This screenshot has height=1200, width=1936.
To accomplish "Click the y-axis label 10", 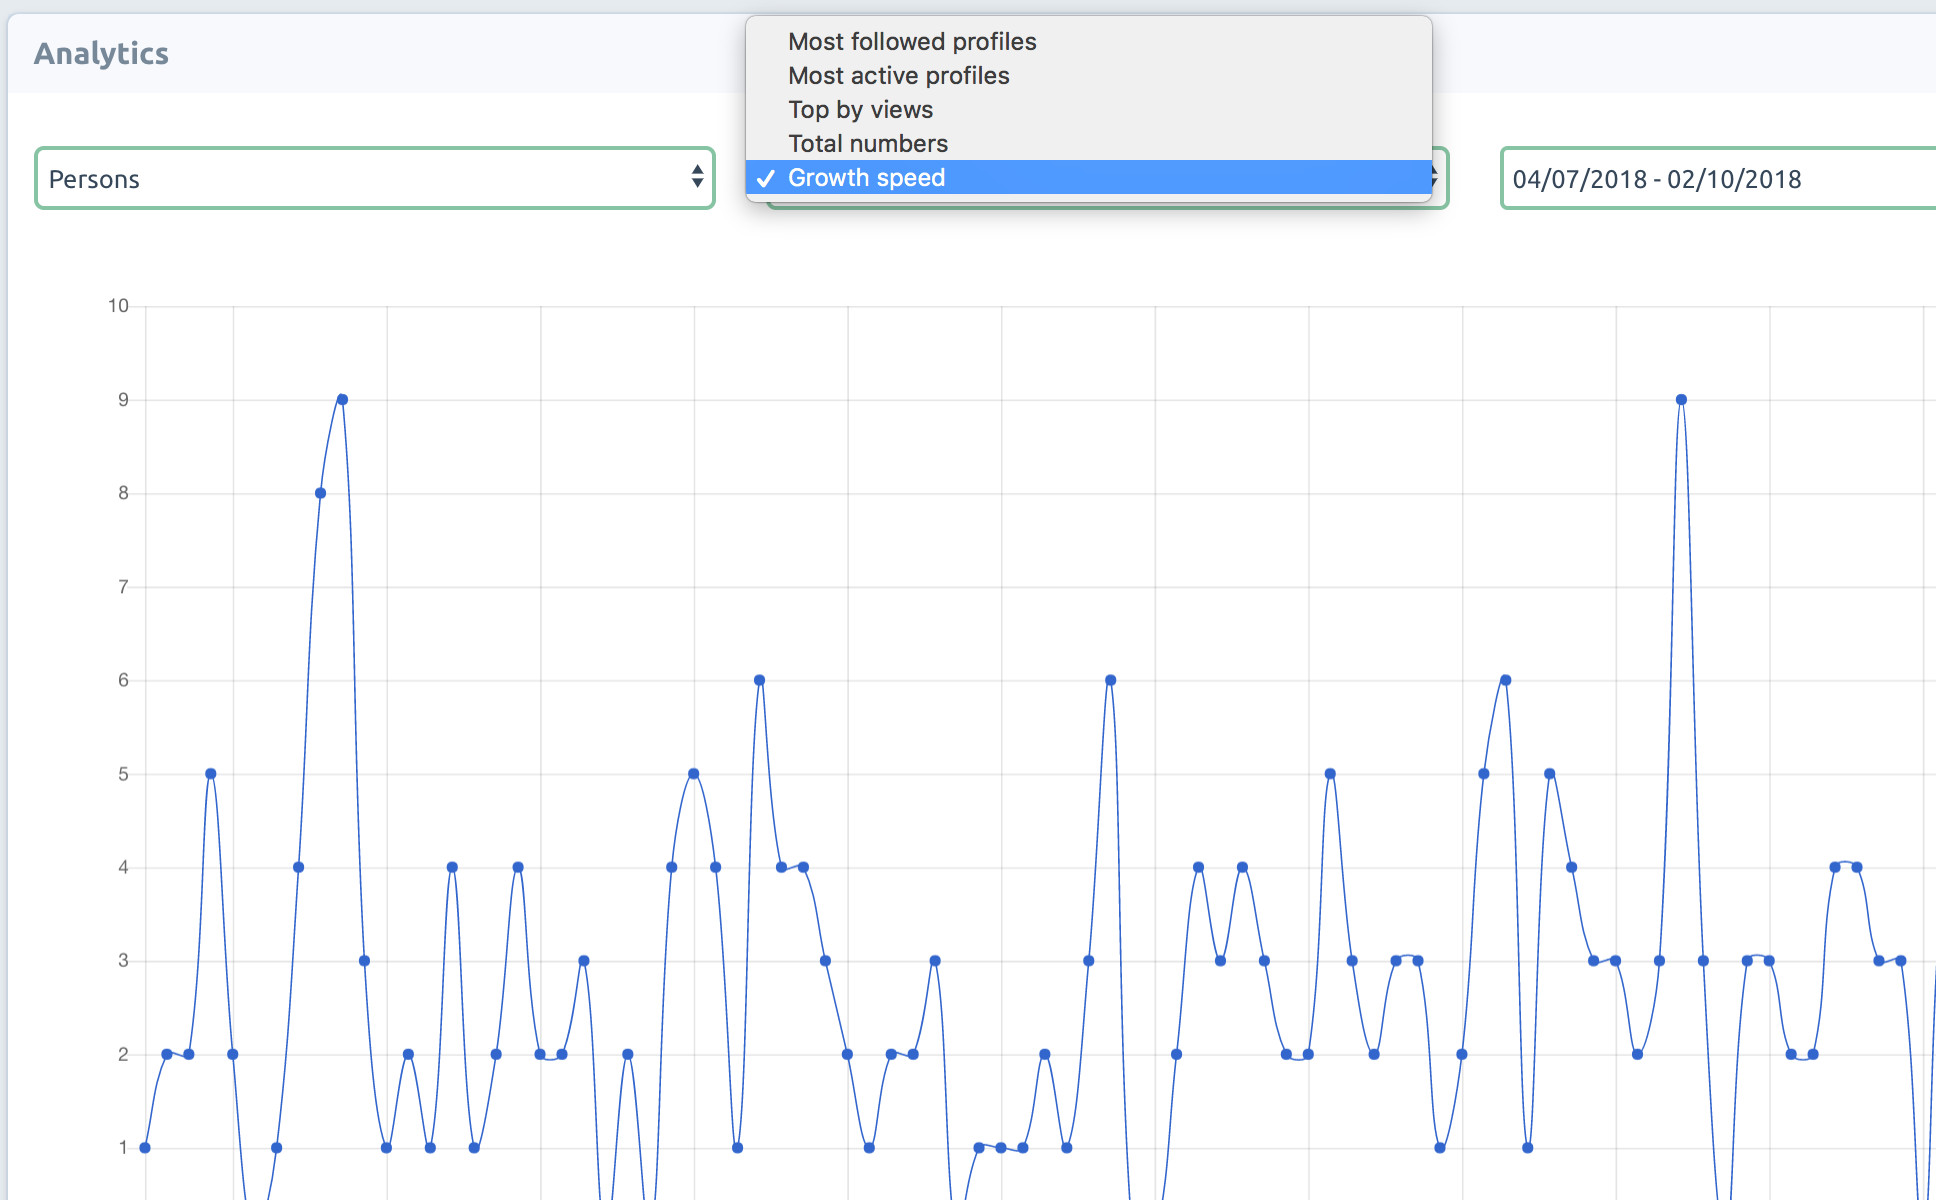I will pos(118,306).
